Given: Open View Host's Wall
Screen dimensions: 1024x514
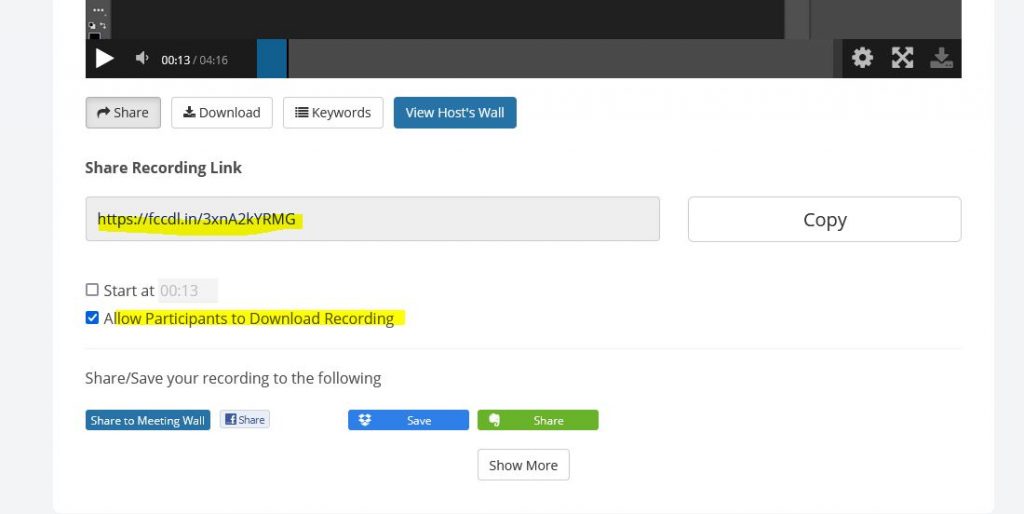Looking at the screenshot, I should (455, 112).
